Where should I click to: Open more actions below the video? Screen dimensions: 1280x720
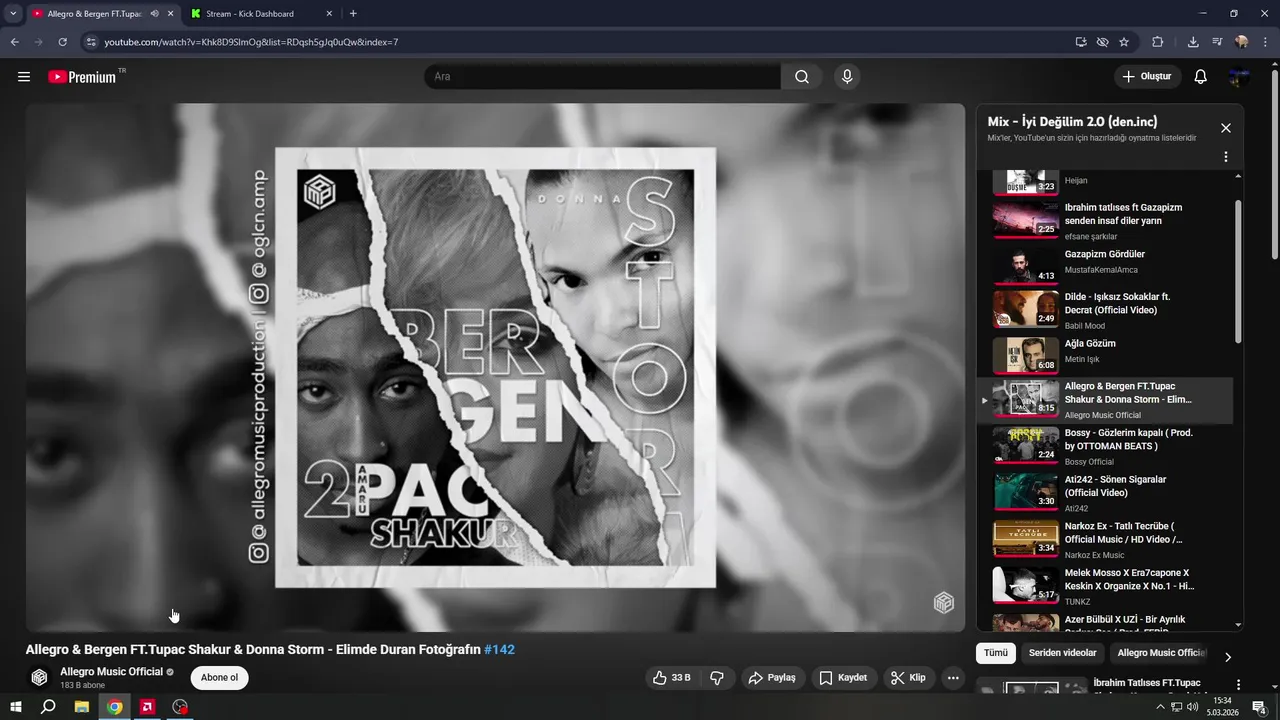(x=953, y=678)
